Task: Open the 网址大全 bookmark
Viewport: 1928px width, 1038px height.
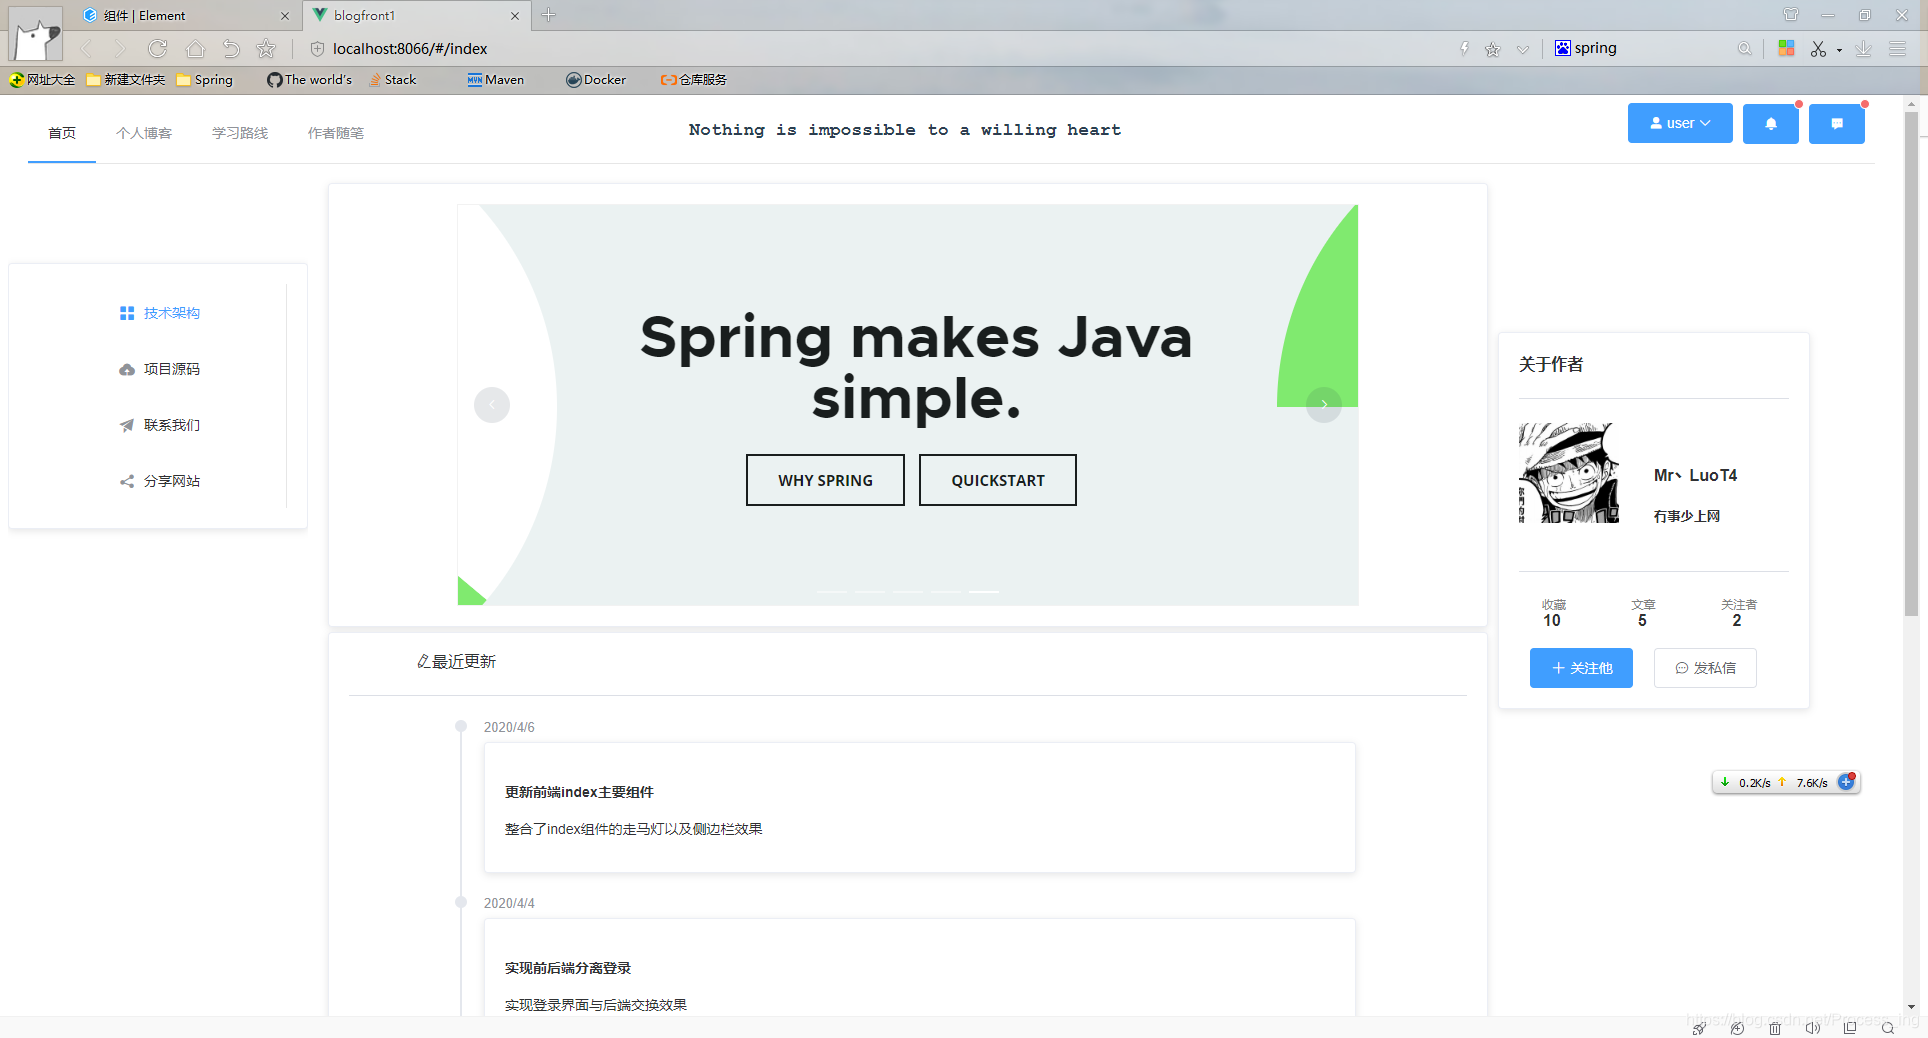Action: [42, 80]
